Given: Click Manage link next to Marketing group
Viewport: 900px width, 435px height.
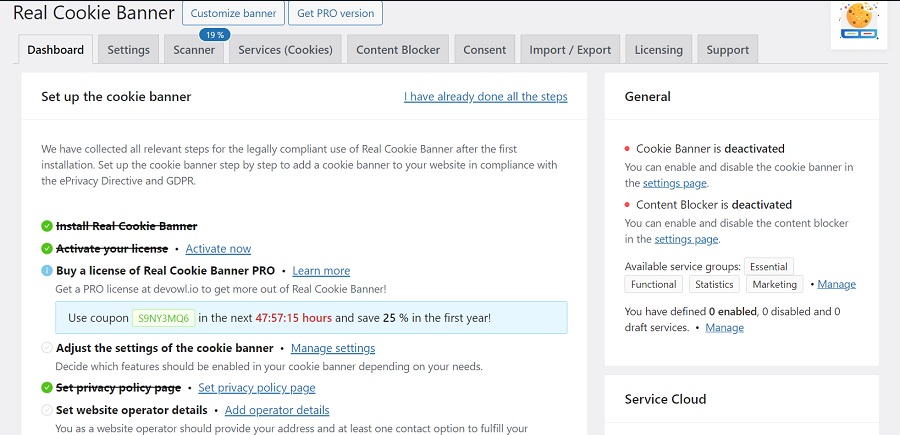Looking at the screenshot, I should 836,285.
